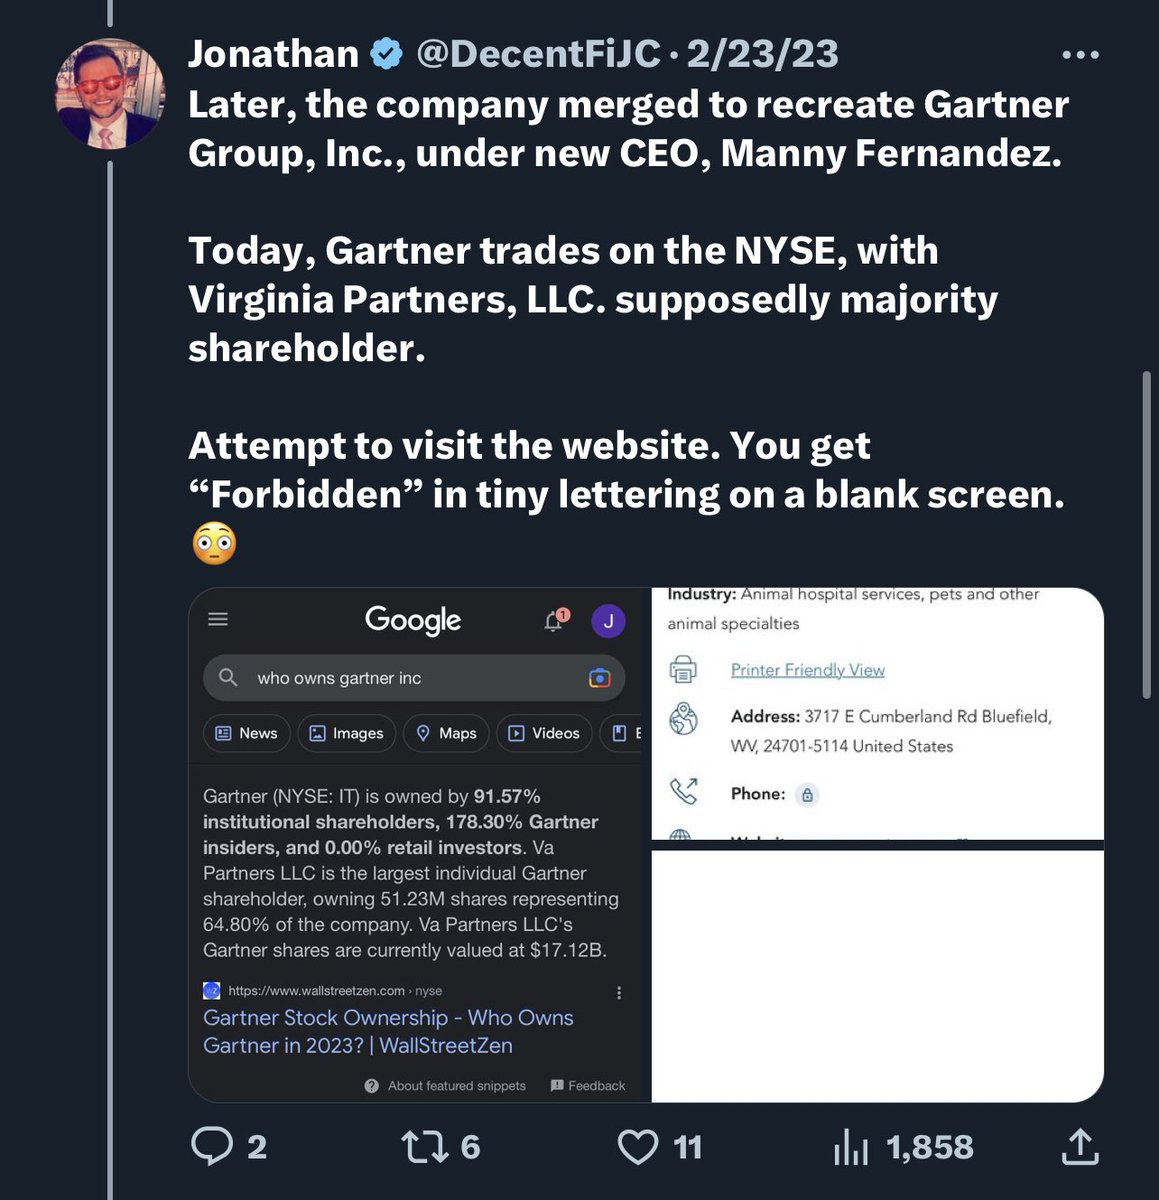Open Jonathan's profile avatar
Image resolution: width=1159 pixels, height=1200 pixels.
coord(109,95)
